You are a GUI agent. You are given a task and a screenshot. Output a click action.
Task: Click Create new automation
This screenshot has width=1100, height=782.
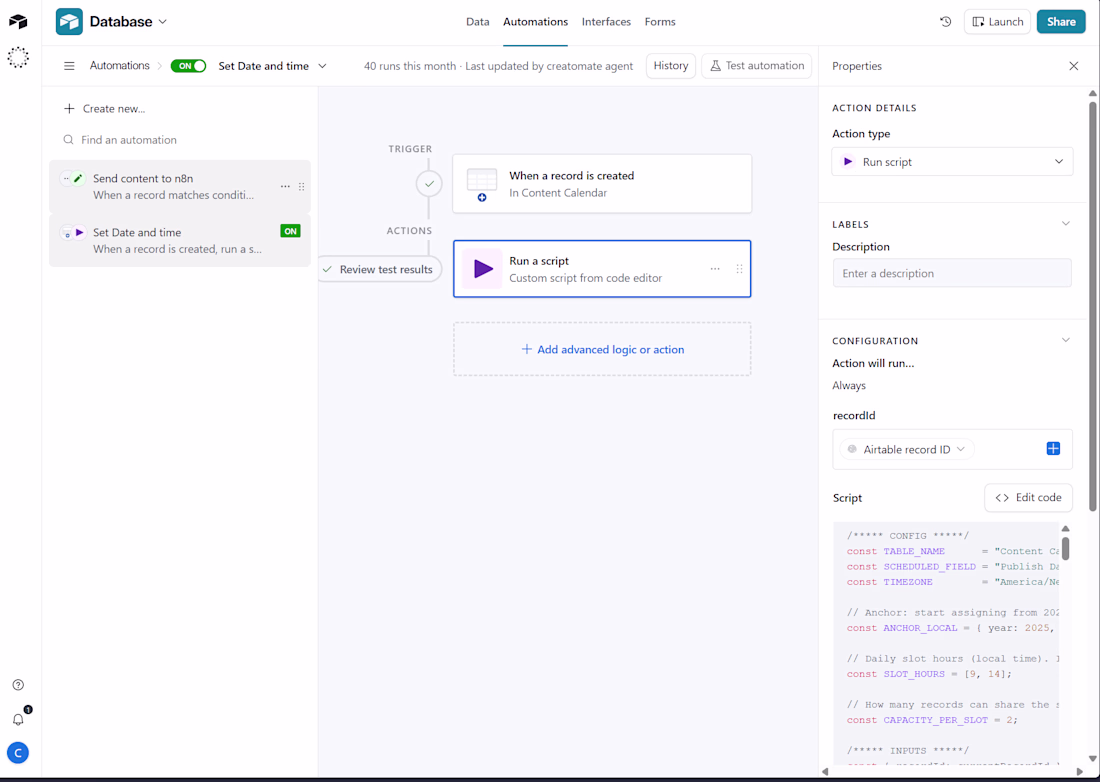105,109
